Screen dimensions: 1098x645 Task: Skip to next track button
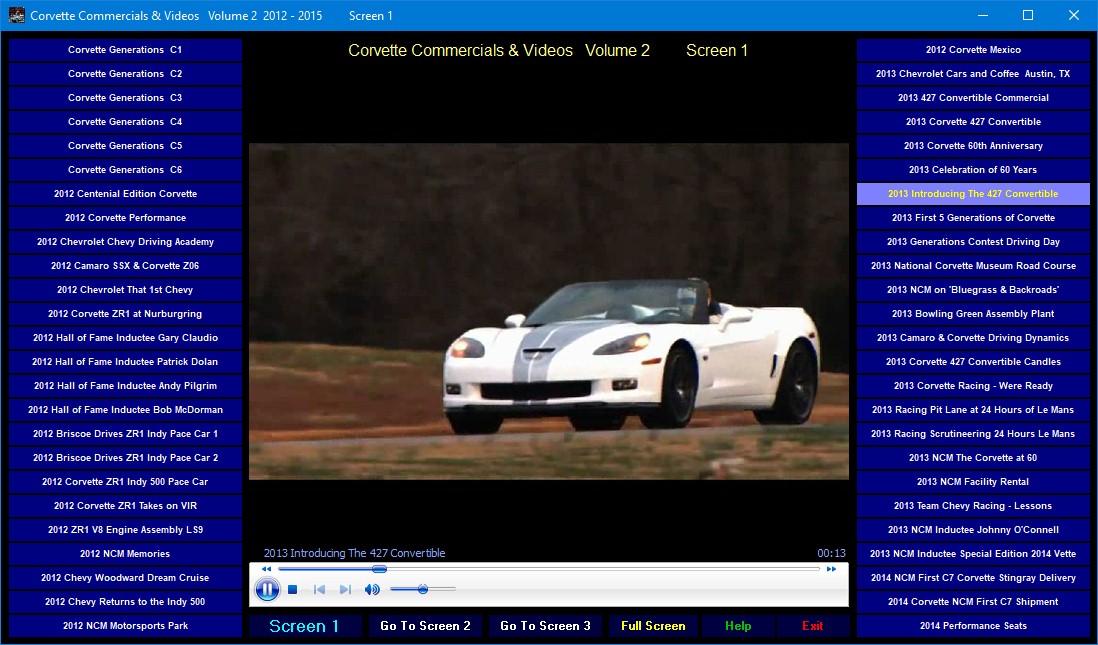pyautogui.click(x=345, y=590)
